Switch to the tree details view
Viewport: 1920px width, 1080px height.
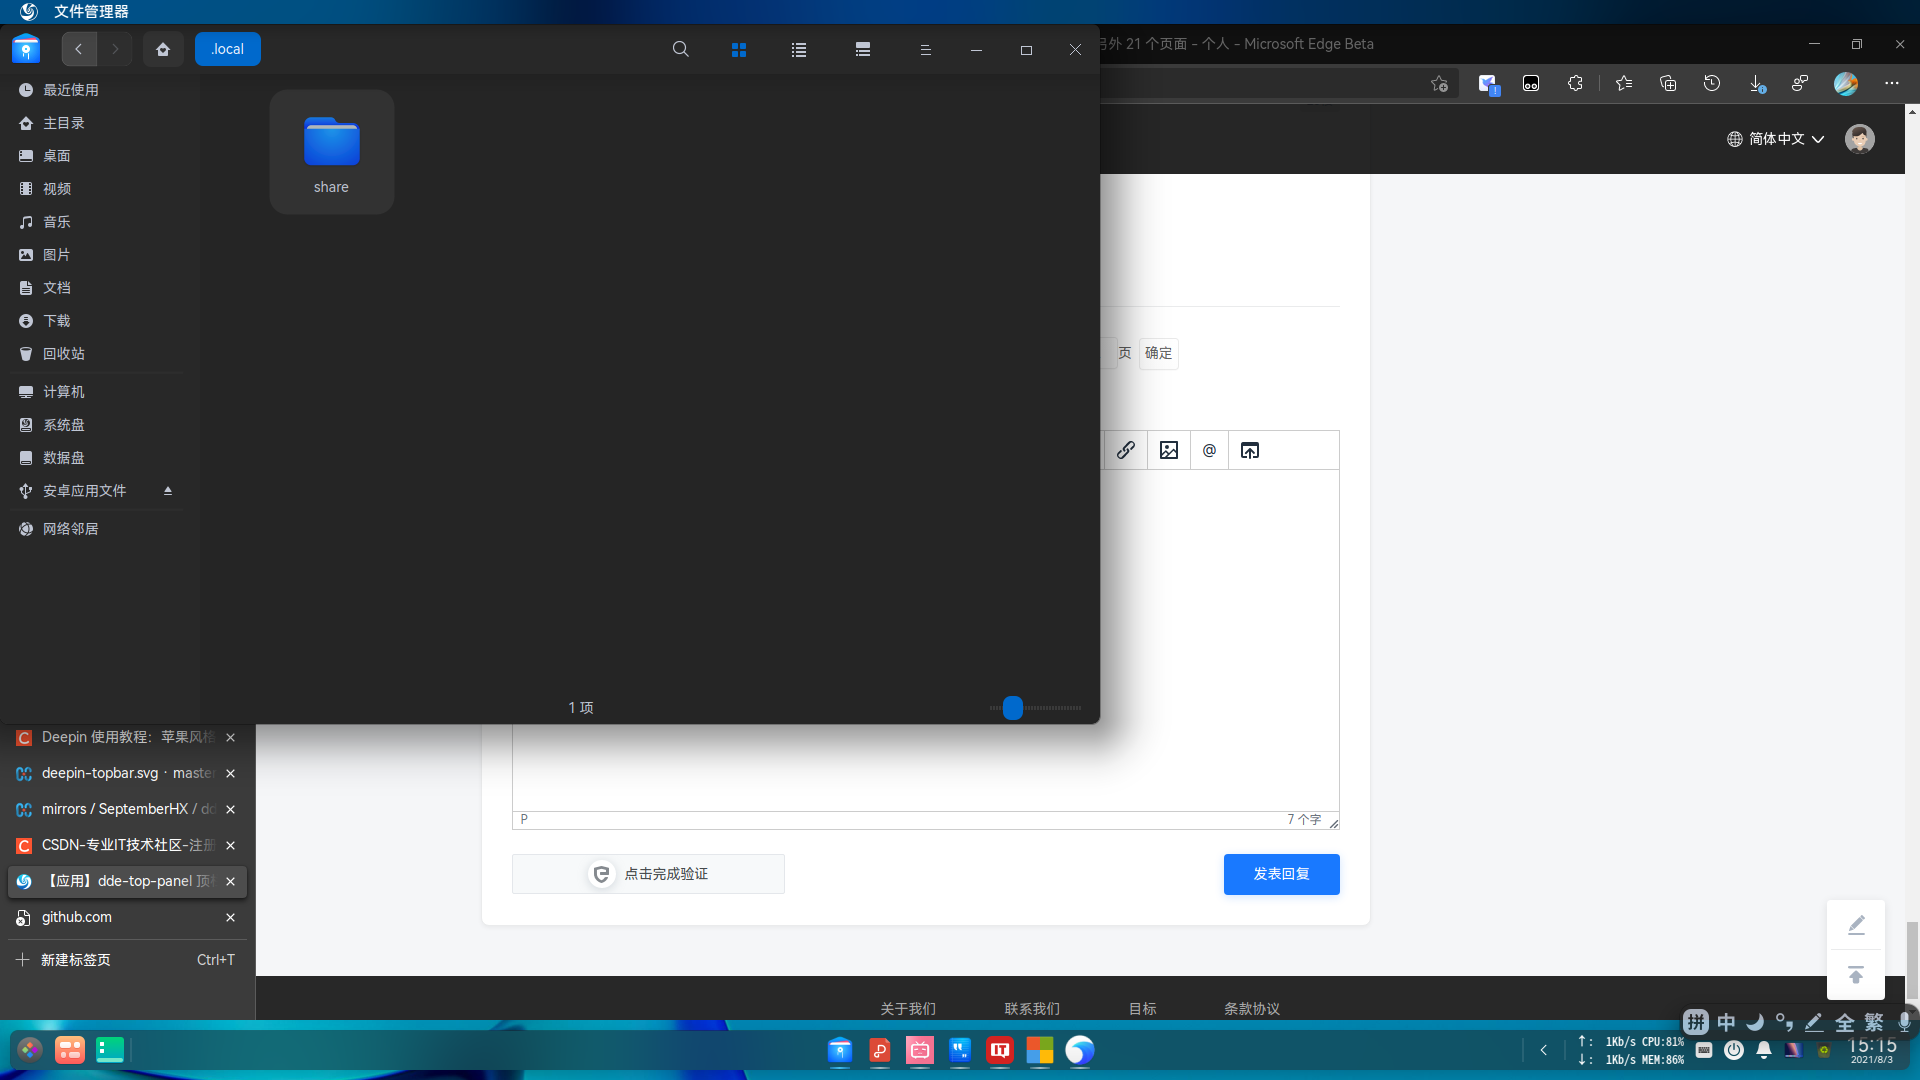863,50
